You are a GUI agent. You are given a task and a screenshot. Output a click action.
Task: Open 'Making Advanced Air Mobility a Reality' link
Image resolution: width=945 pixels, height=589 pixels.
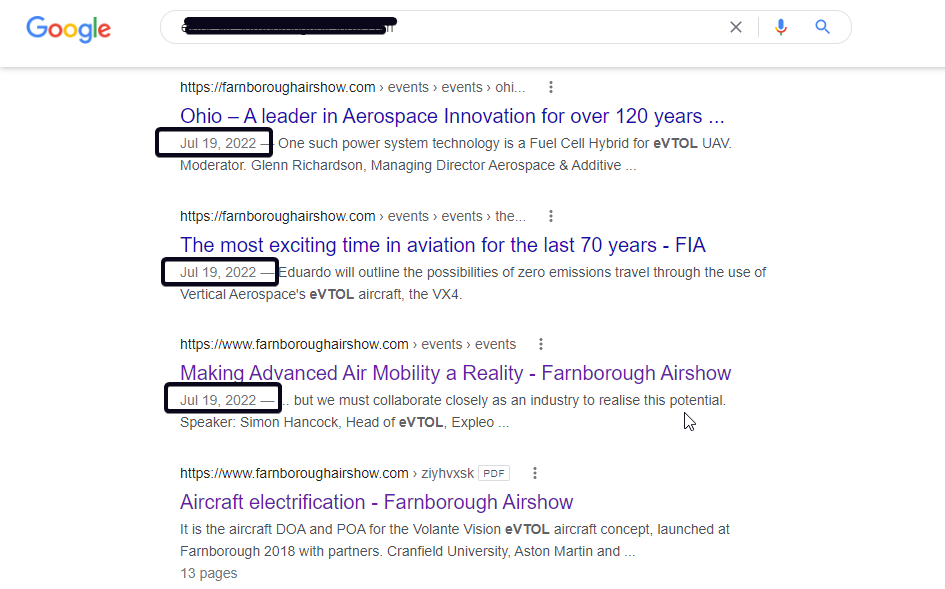click(455, 373)
